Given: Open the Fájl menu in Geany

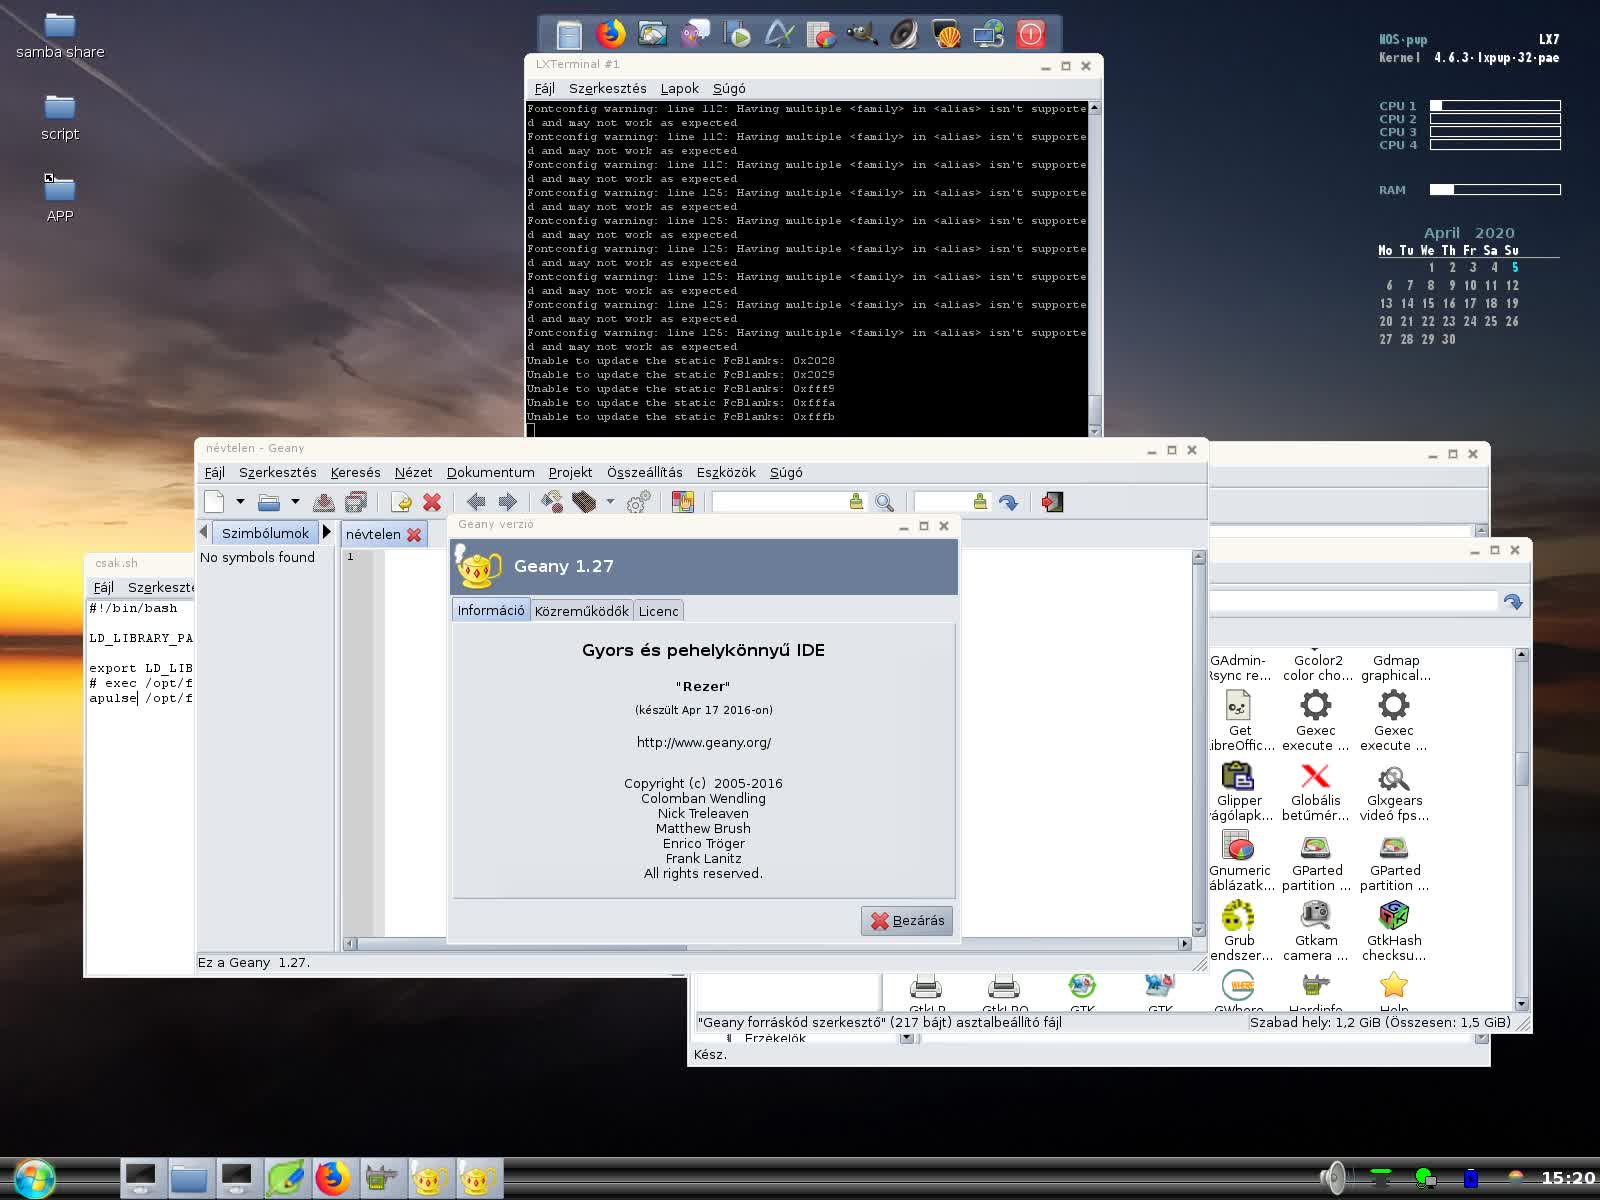Looking at the screenshot, I should click(x=215, y=473).
